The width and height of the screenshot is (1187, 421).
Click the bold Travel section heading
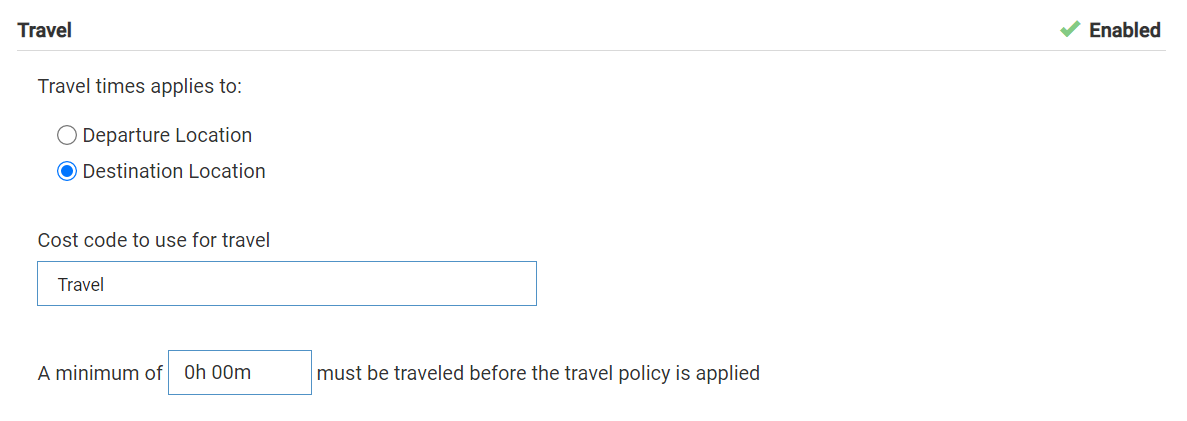tap(45, 30)
